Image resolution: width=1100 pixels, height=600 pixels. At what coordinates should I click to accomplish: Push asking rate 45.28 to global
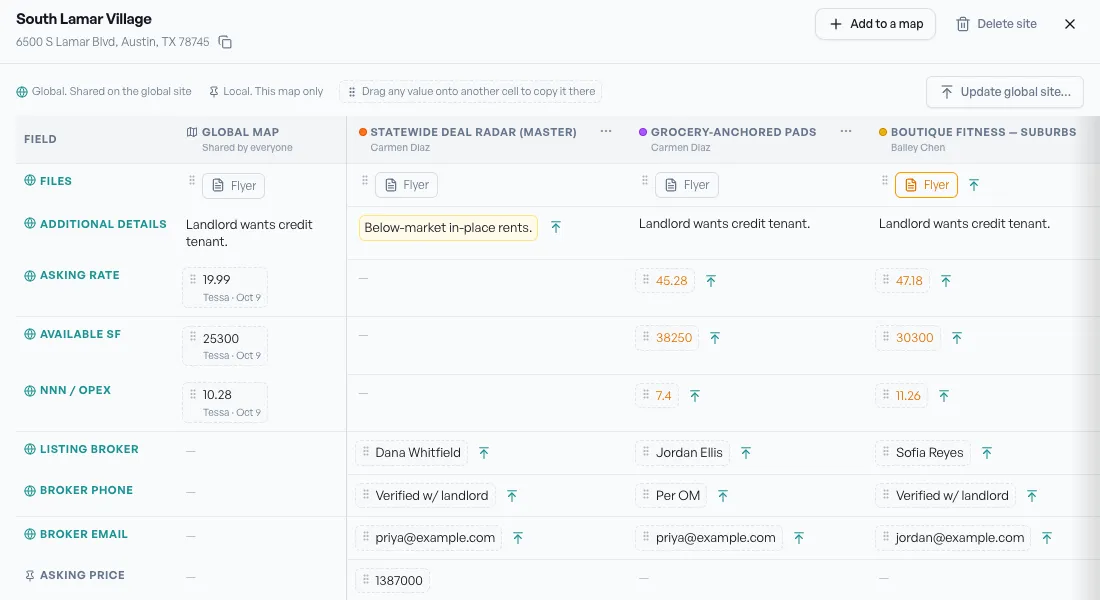[711, 281]
